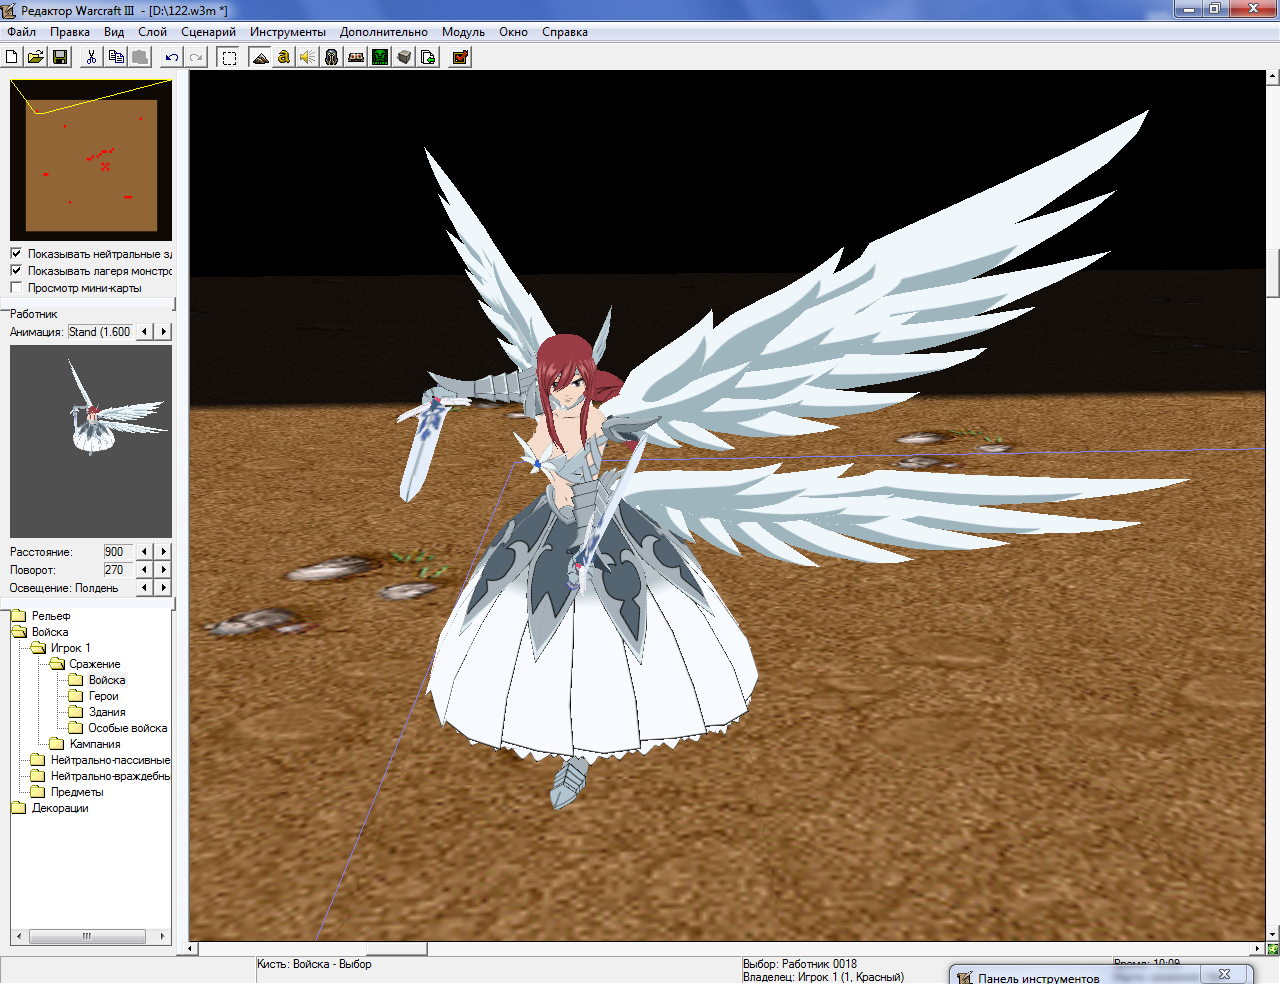Expand the Рельеф folder
This screenshot has height=984, width=1280.
point(19,616)
